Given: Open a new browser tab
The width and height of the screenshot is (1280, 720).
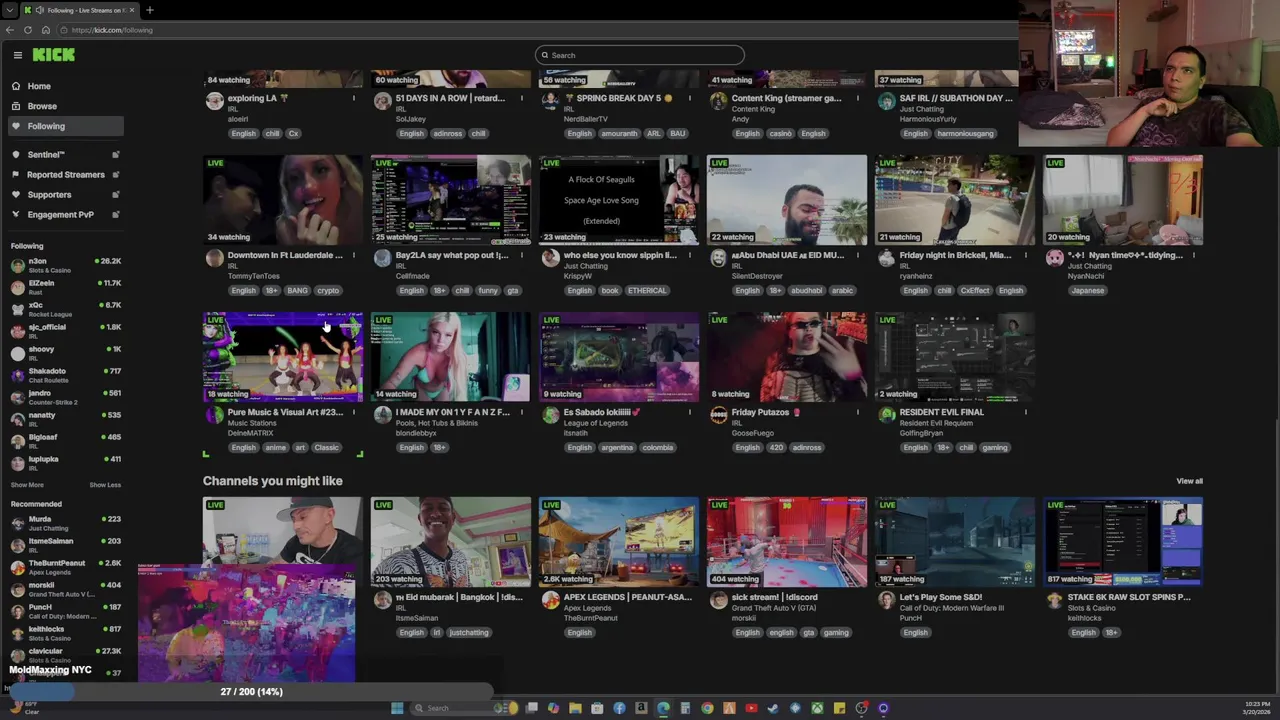Looking at the screenshot, I should tap(150, 10).
